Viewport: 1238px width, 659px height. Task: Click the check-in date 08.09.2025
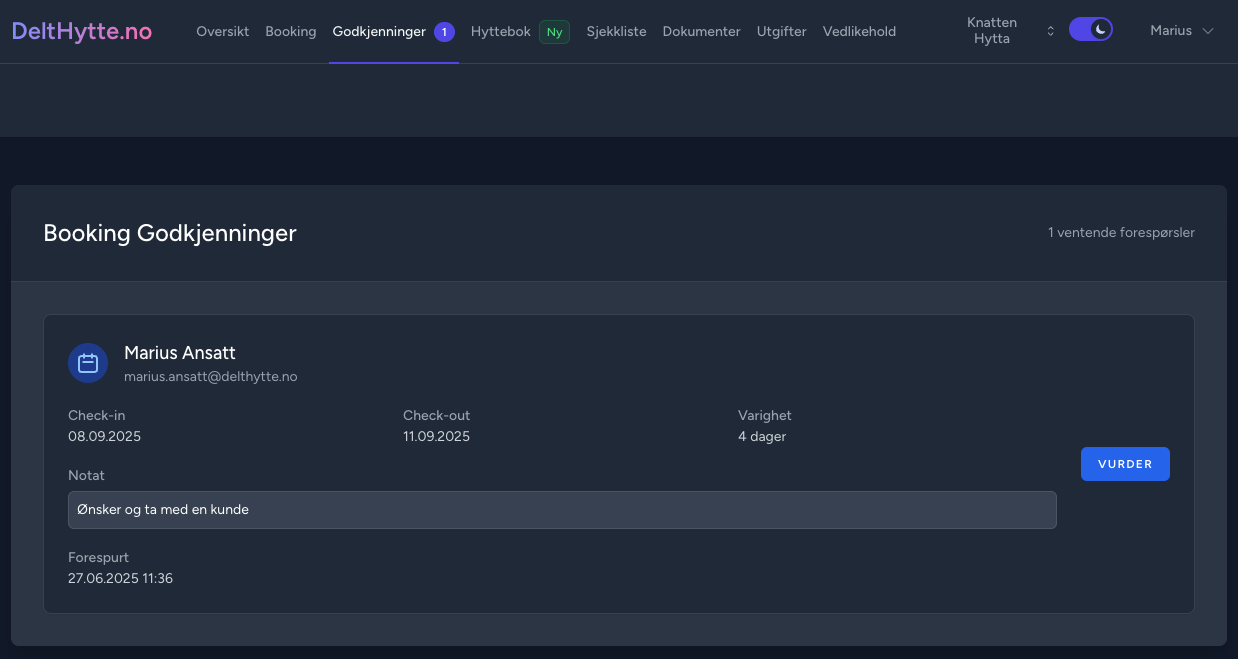click(105, 436)
